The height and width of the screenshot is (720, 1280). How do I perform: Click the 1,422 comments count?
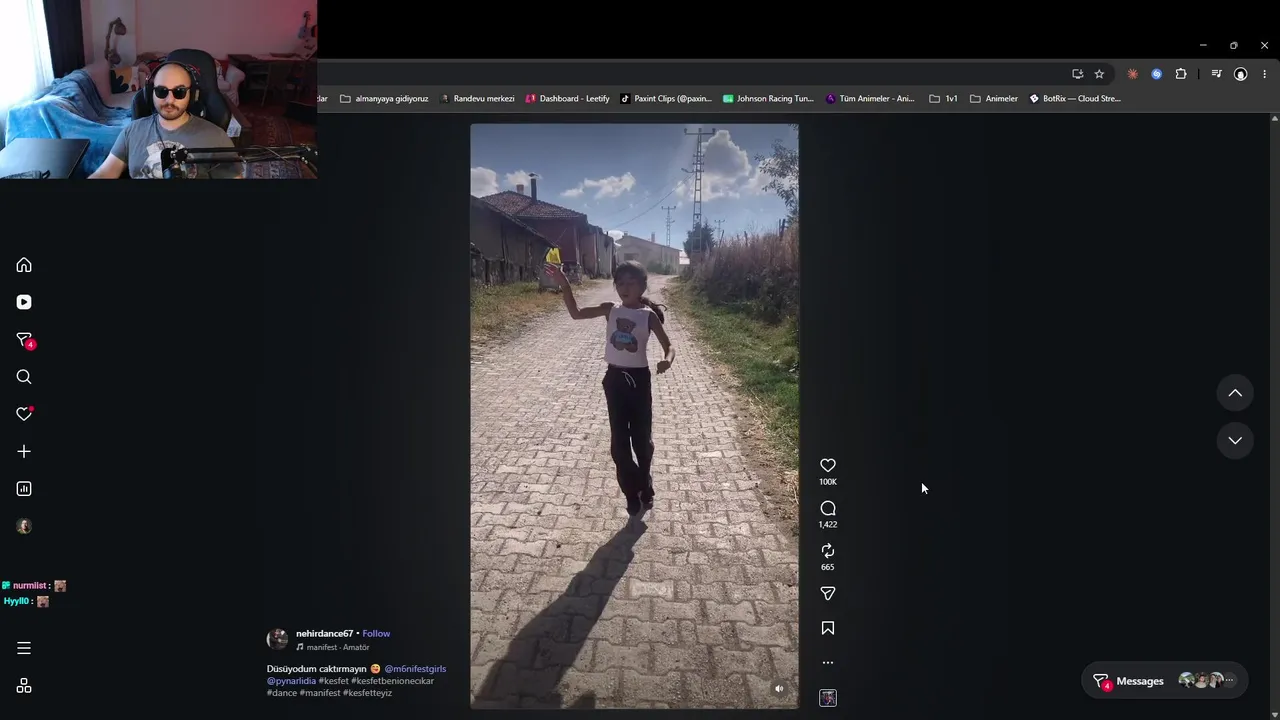(x=828, y=524)
